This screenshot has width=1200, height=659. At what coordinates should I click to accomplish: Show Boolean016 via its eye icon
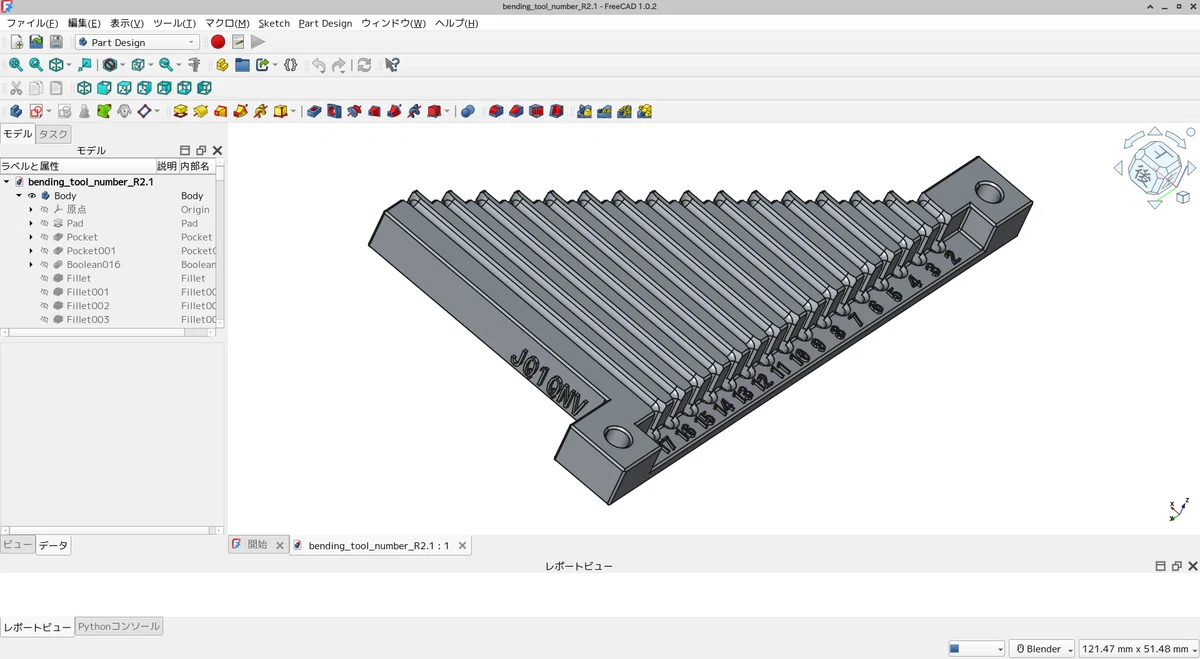(44, 265)
